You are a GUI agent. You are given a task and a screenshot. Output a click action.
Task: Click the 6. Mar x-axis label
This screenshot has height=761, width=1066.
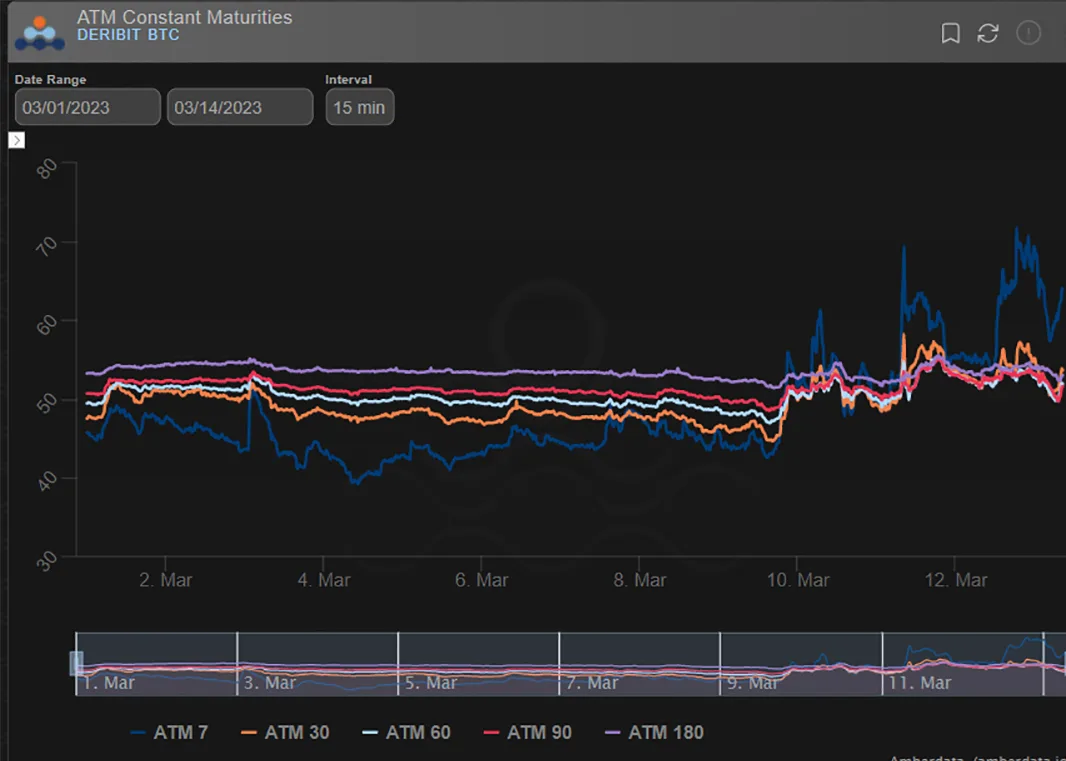pos(481,580)
